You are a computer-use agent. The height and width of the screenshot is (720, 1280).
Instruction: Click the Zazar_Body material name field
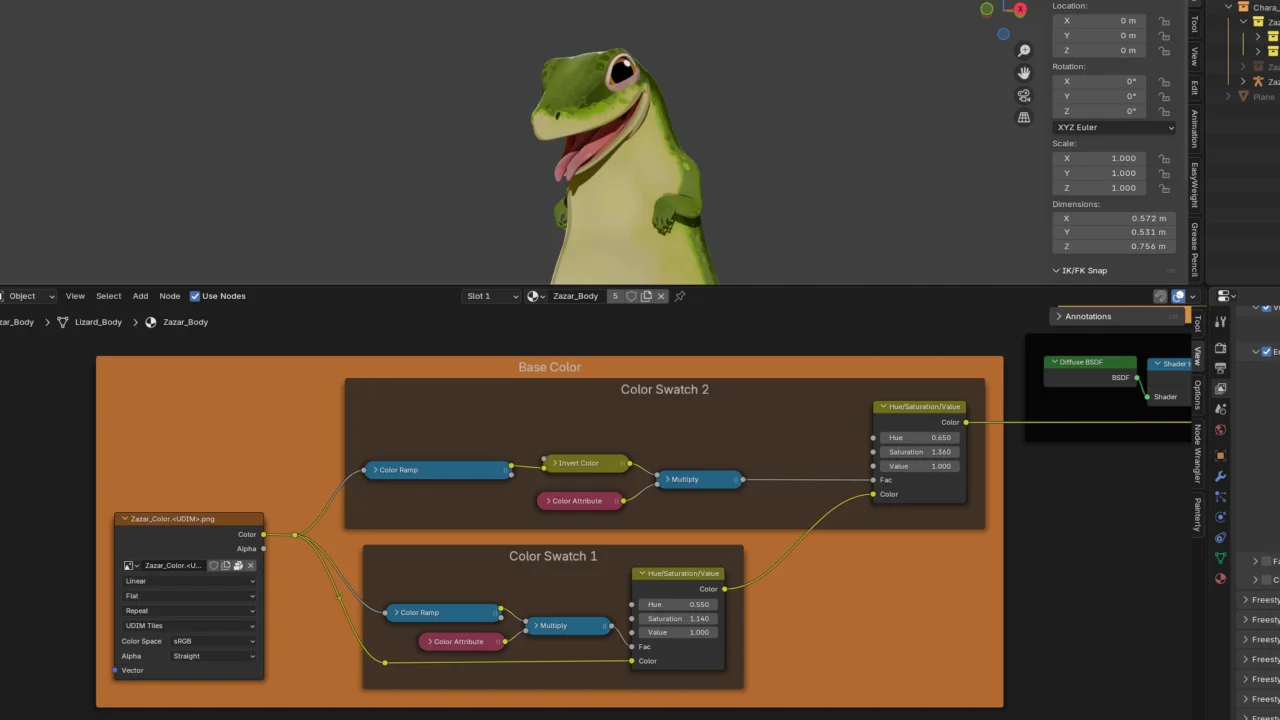pyautogui.click(x=576, y=296)
